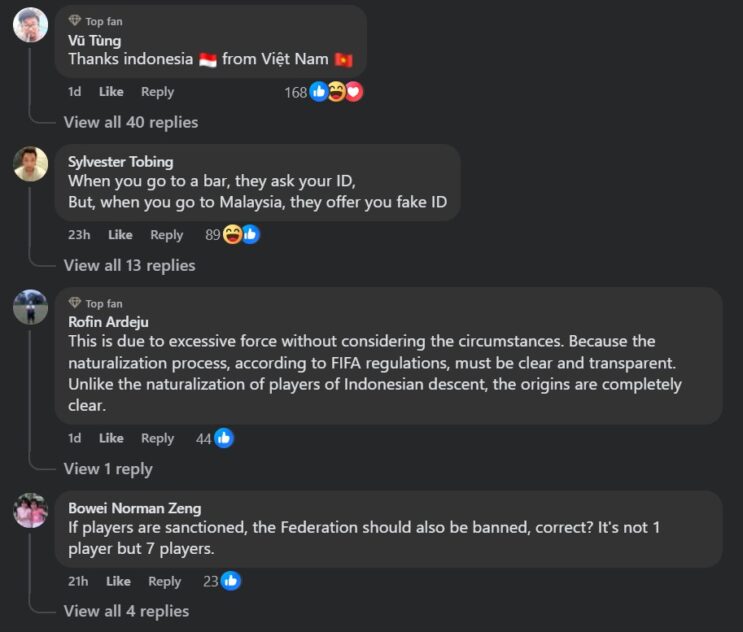Image resolution: width=743 pixels, height=632 pixels.
Task: Click Bowei Norman Zeng's profile photo
Action: pos(30,510)
